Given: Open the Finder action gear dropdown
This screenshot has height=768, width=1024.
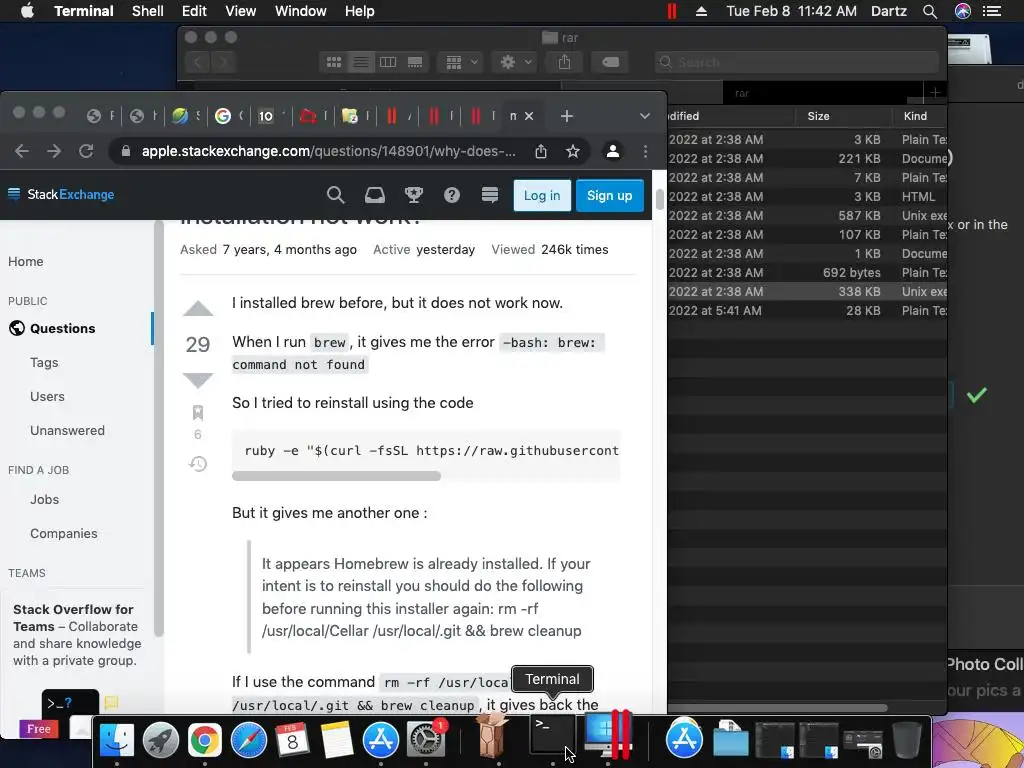Looking at the screenshot, I should [x=515, y=62].
